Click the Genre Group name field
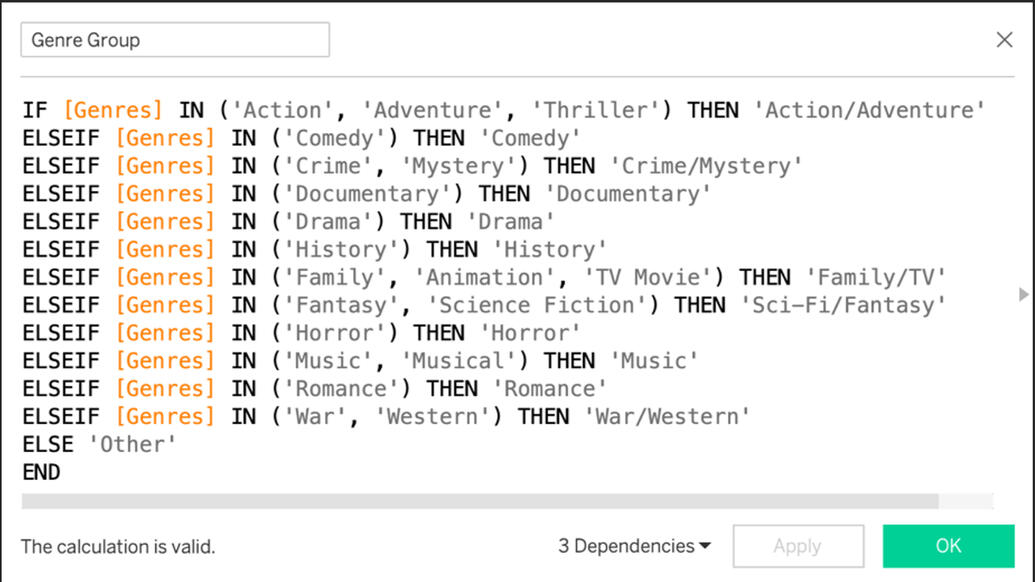This screenshot has width=1035, height=582. coord(175,40)
